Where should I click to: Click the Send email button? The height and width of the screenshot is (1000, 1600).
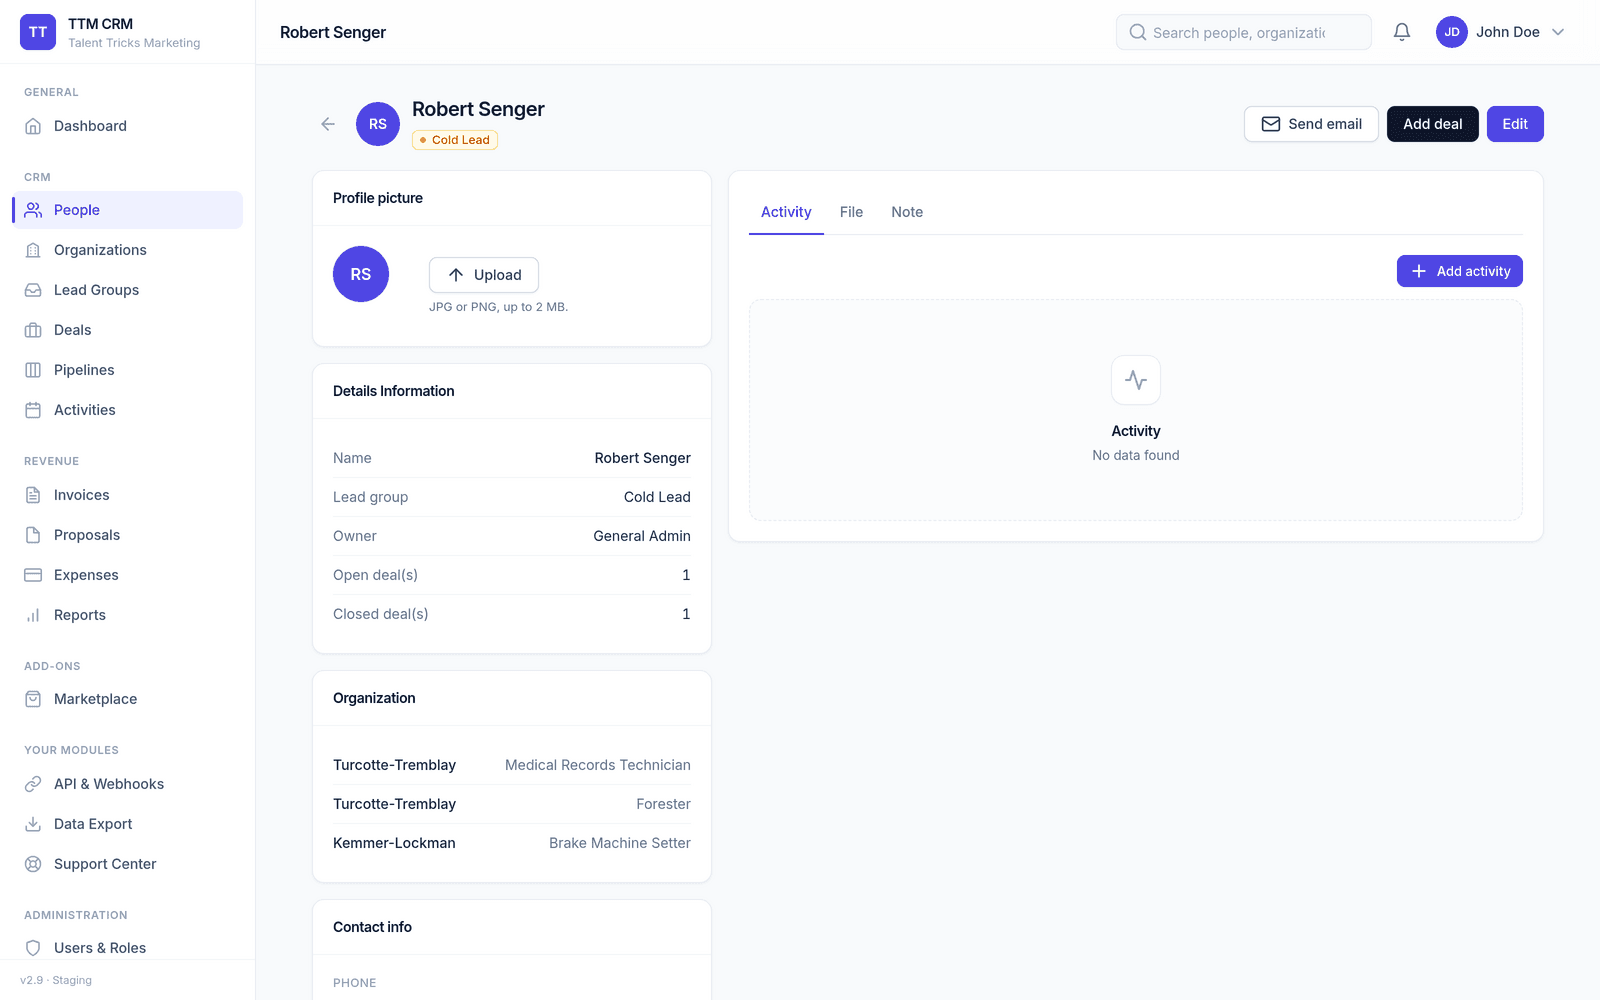tap(1311, 124)
